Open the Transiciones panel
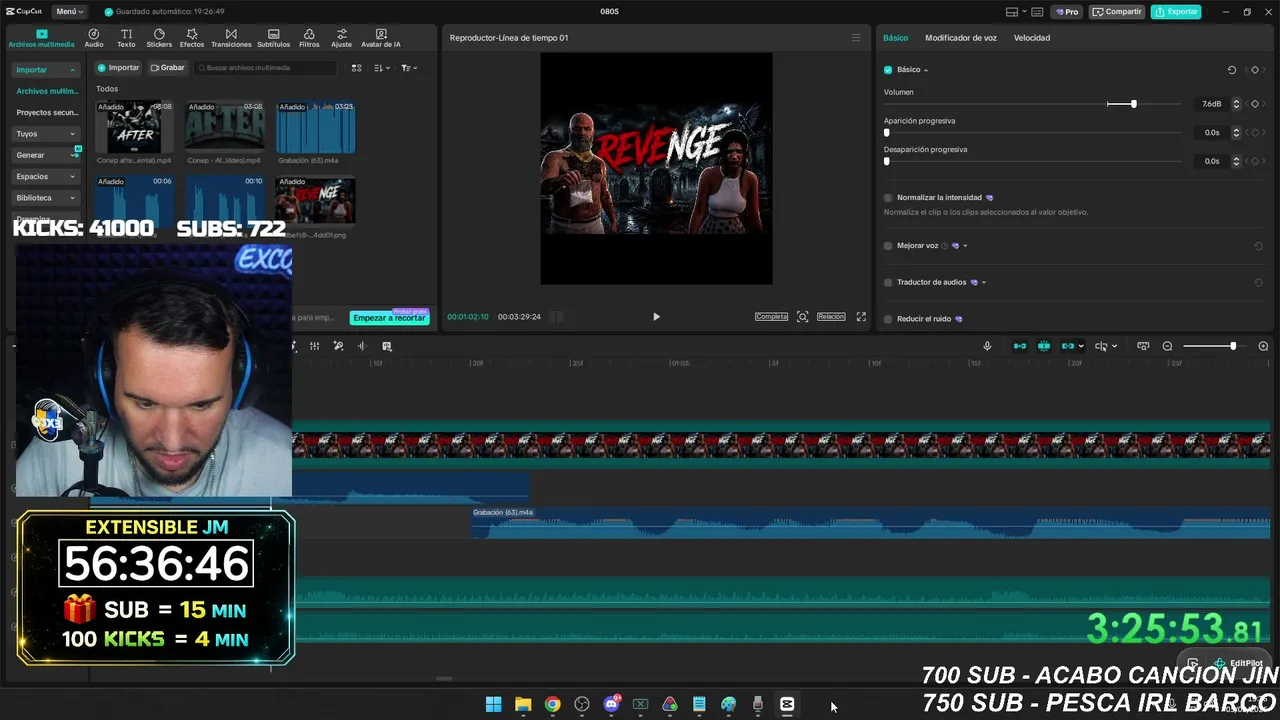This screenshot has height=720, width=1280. (231, 38)
